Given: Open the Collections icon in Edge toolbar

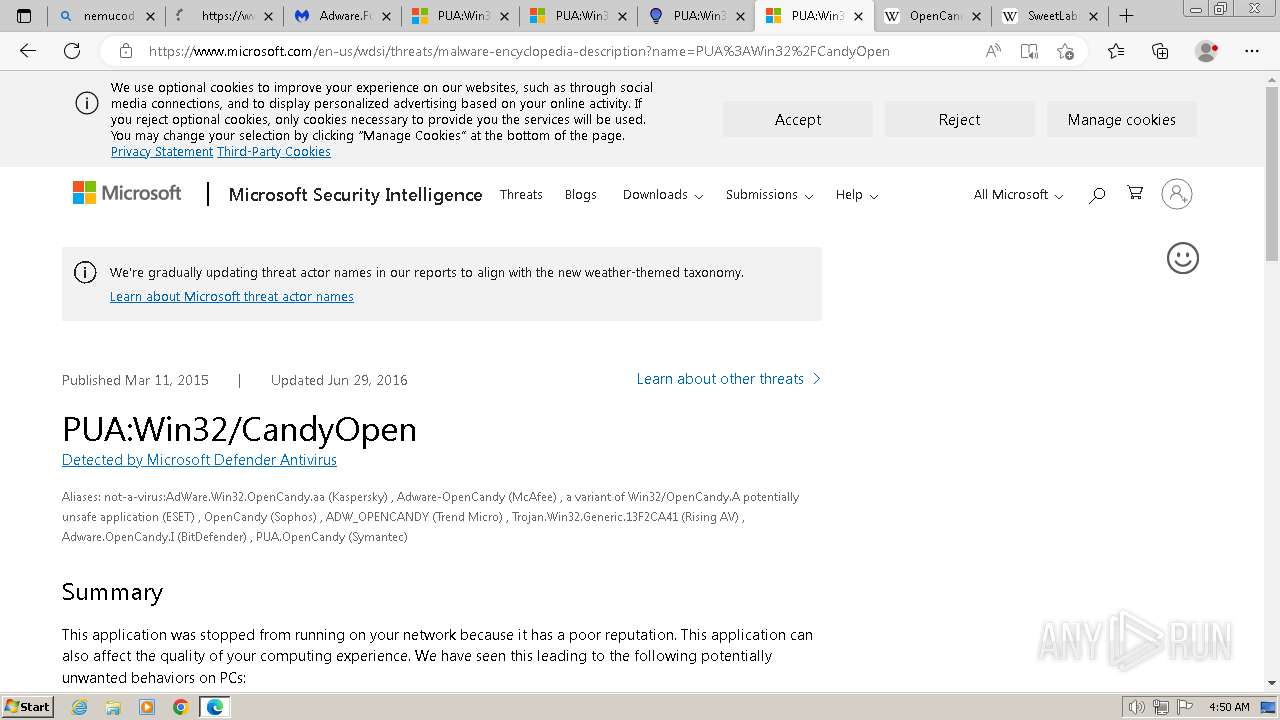Looking at the screenshot, I should click(x=1160, y=51).
